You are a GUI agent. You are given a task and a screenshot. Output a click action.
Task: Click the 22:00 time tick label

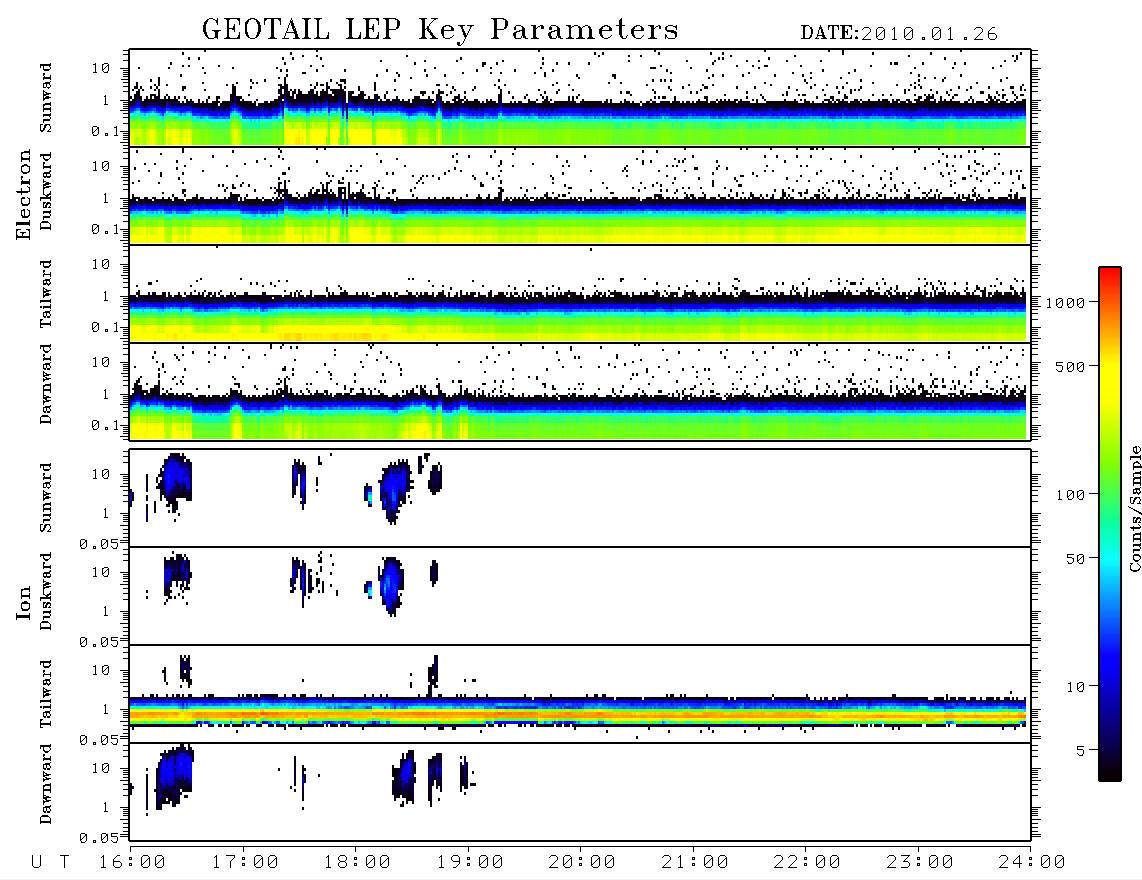(807, 862)
